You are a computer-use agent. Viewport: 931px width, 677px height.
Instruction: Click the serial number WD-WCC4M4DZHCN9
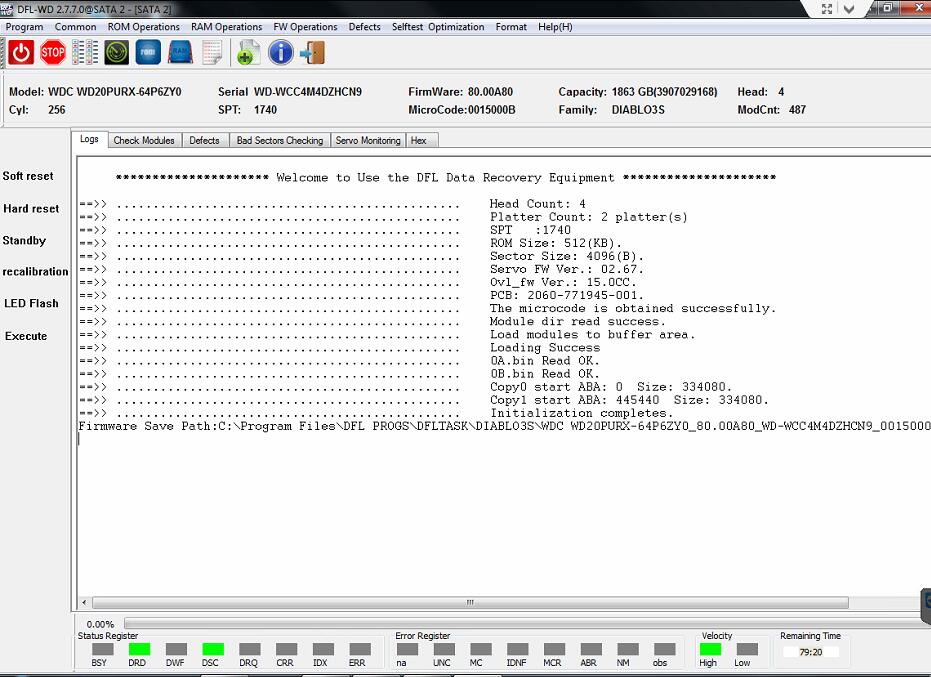pos(308,92)
